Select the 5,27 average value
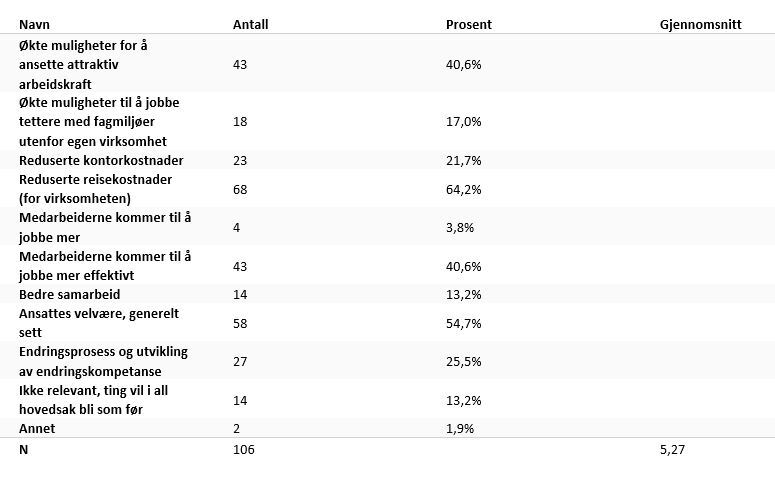This screenshot has height=478, width=775. pos(673,451)
